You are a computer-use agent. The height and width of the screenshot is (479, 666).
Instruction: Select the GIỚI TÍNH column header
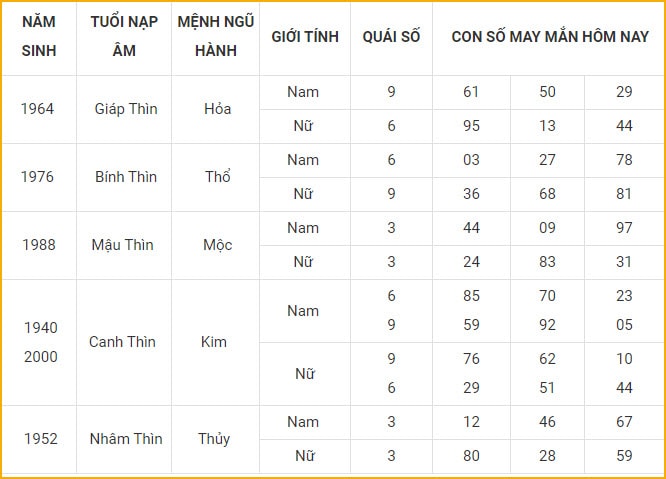point(305,37)
